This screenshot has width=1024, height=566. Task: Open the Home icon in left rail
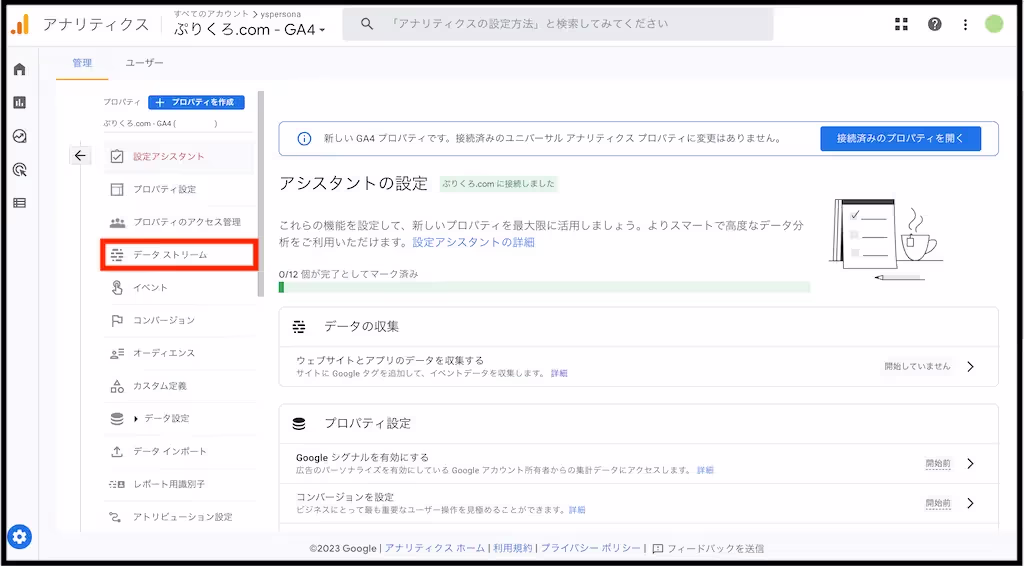[20, 69]
